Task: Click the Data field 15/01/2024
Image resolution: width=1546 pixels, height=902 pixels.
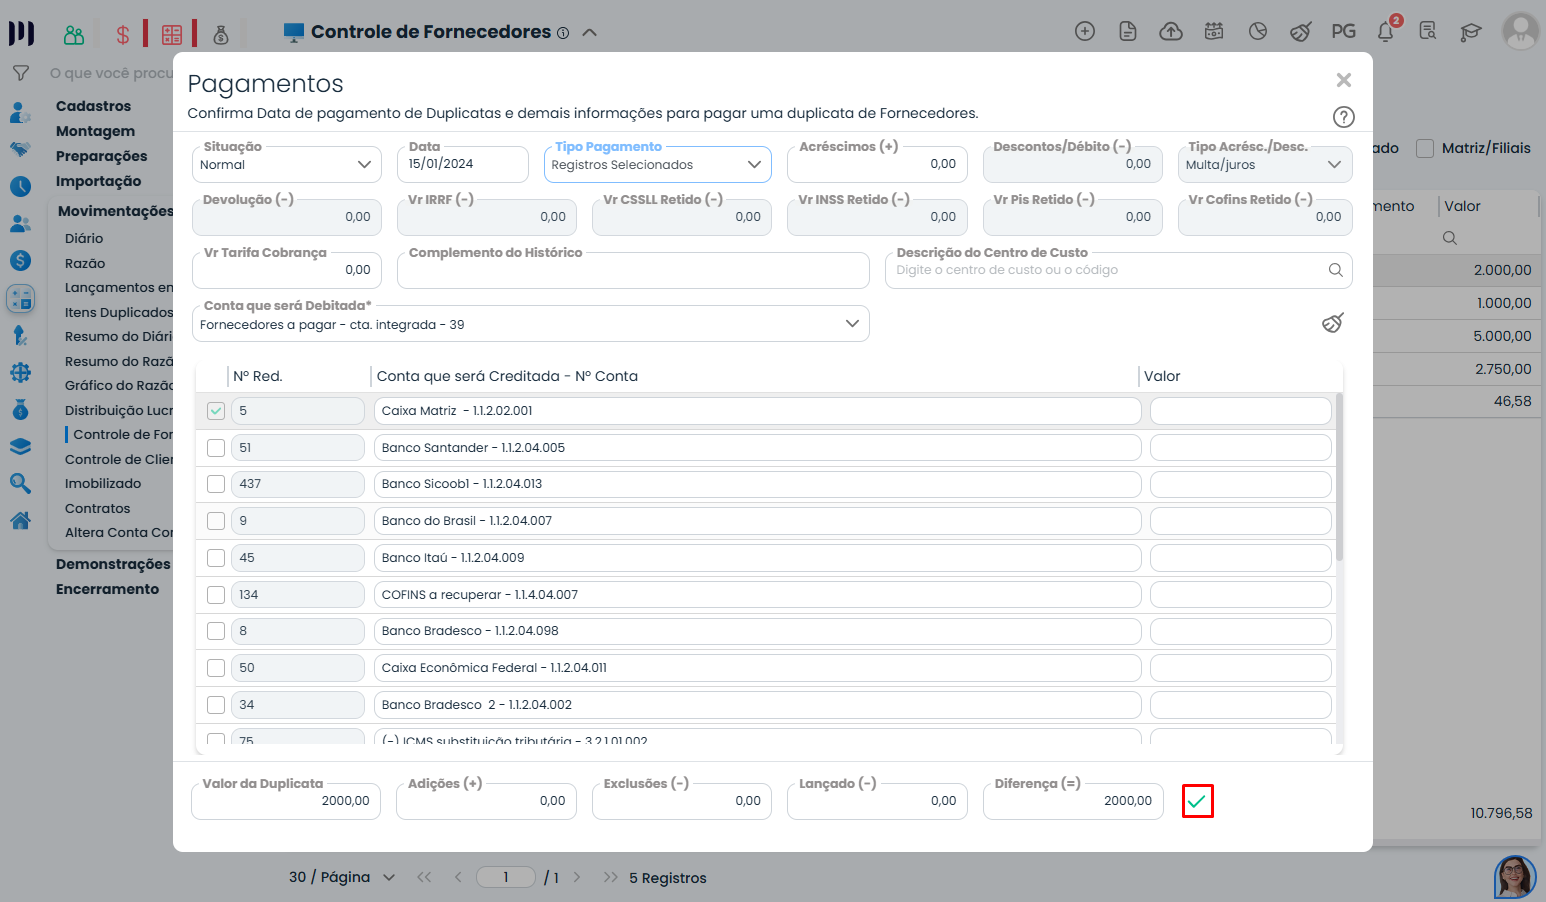Action: 463,164
